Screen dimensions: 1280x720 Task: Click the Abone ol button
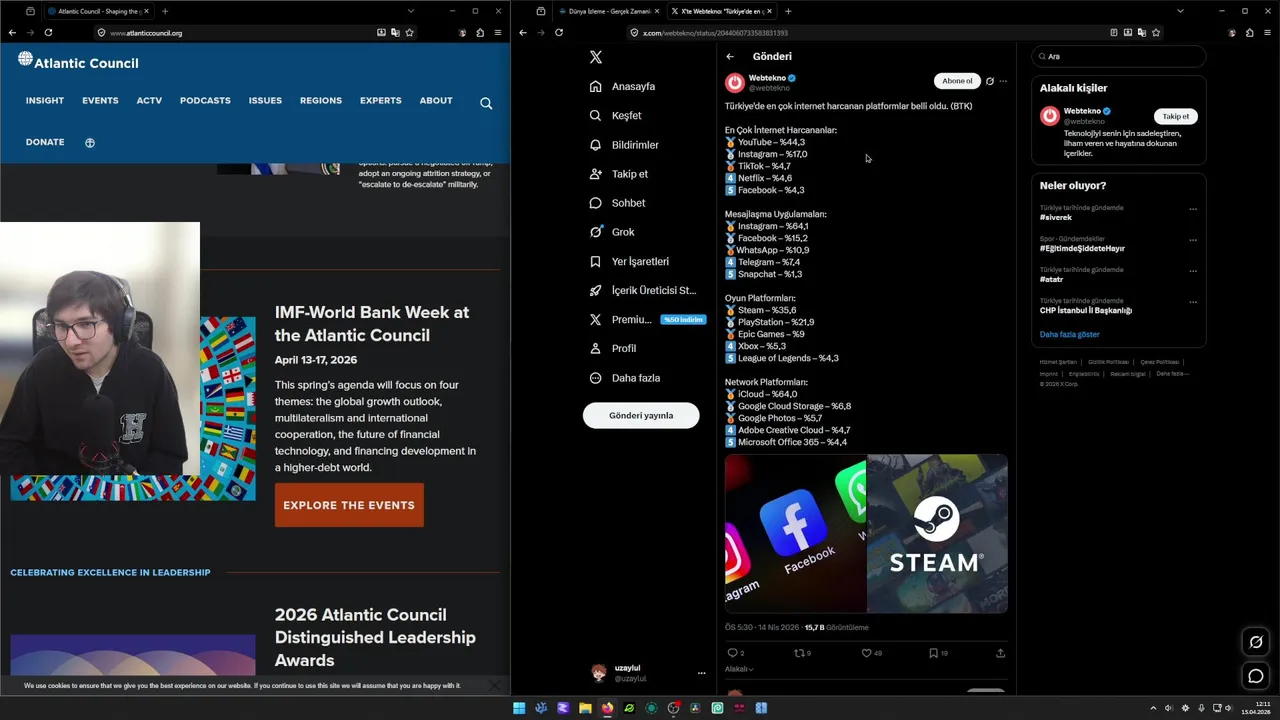tap(957, 81)
